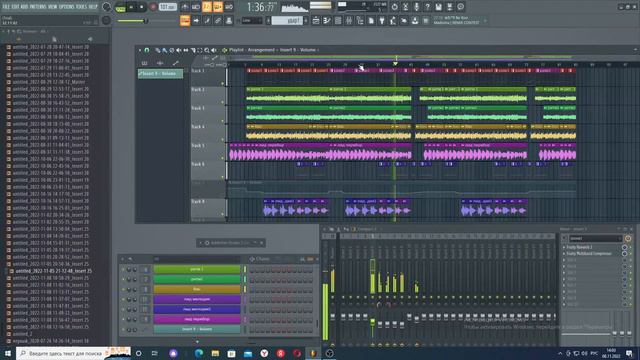Screen dimensions: 640x360
Task: Click the transport Stop button
Action: click(x=142, y=7)
